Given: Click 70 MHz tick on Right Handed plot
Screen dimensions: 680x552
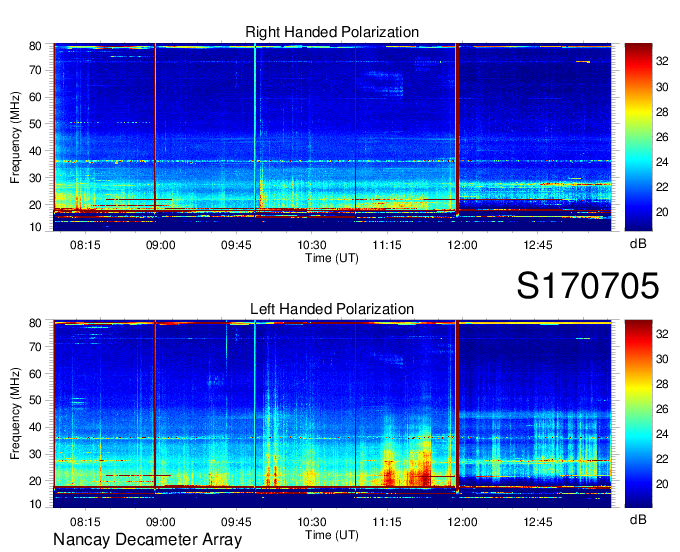Looking at the screenshot, I should click(x=35, y=70).
